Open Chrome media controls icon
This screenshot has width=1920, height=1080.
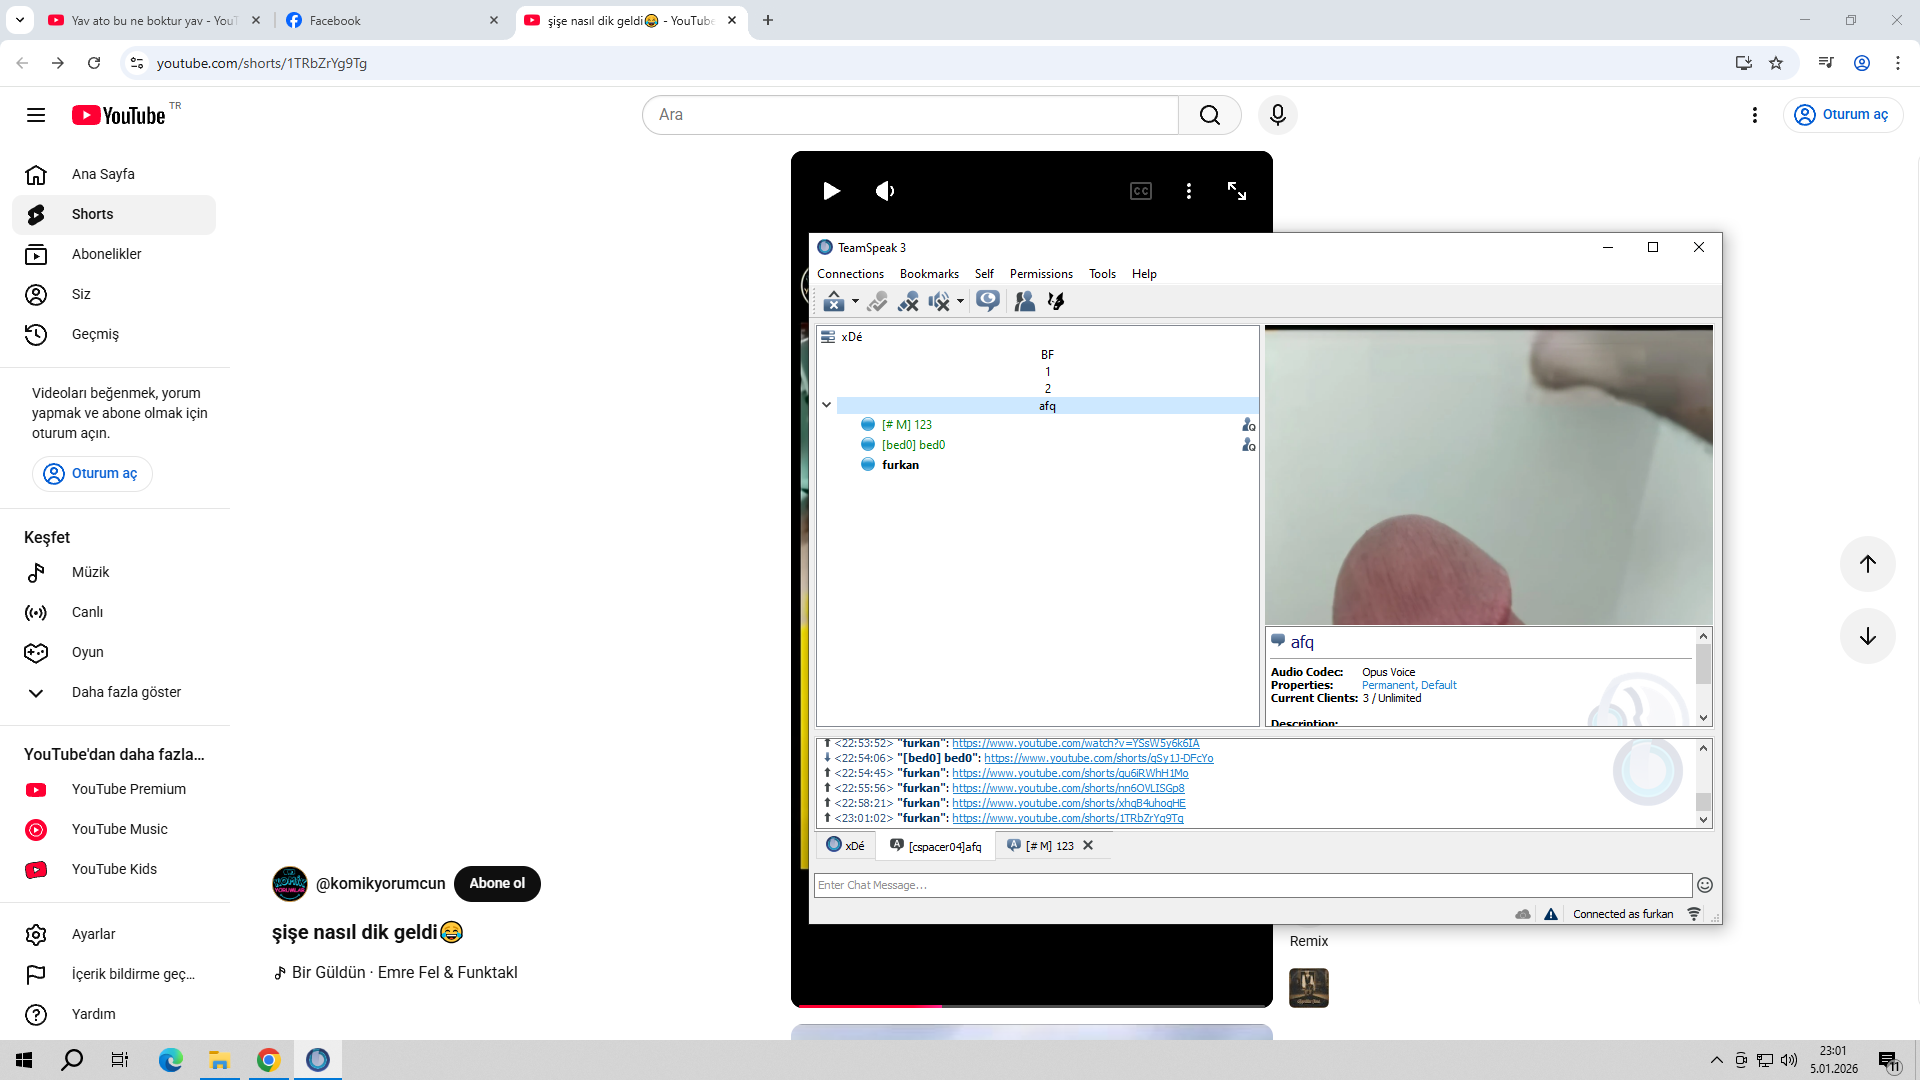click(x=1826, y=63)
